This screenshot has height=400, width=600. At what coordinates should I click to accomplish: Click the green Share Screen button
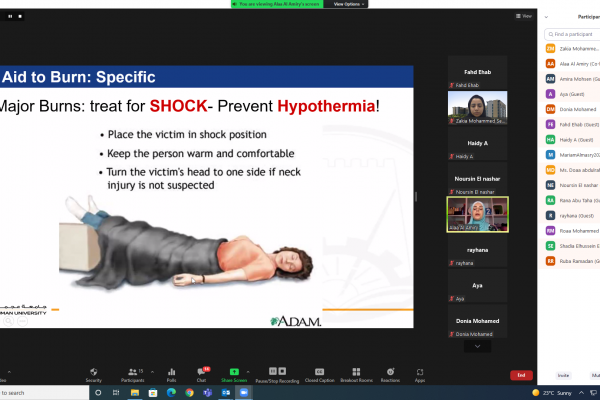234,373
